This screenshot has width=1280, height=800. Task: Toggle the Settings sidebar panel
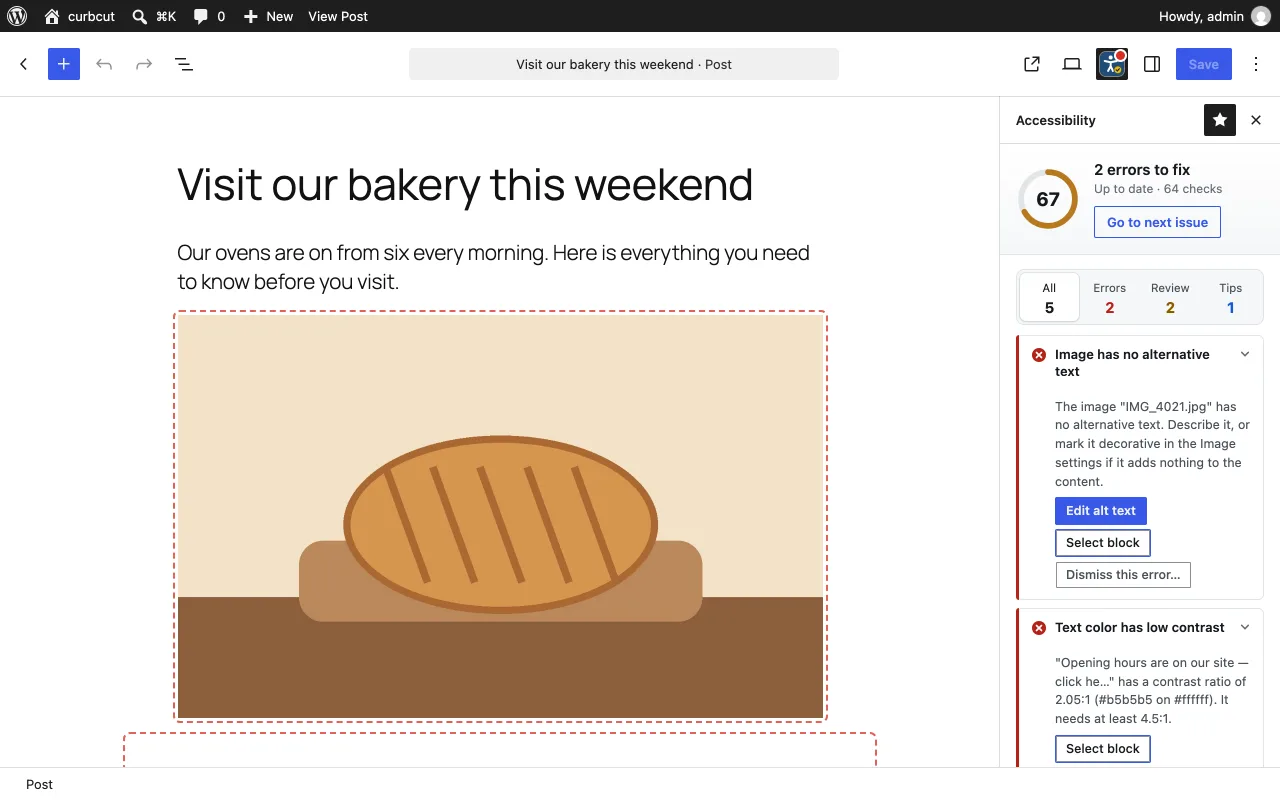[x=1152, y=64]
